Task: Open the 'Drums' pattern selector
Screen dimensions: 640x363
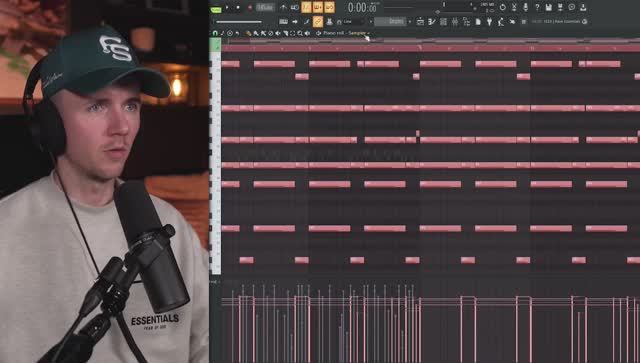Action: pos(390,21)
